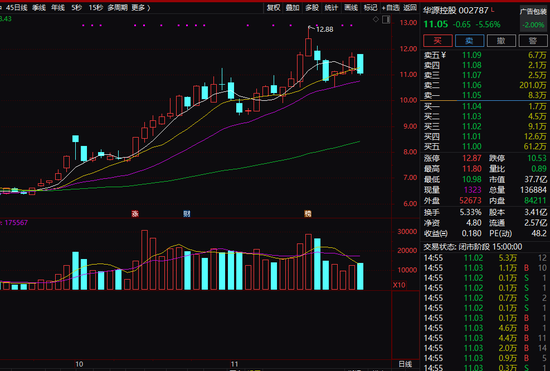The image size is (550, 371).
Task: Click the 撤 cancel order button
Action: [x=501, y=41]
